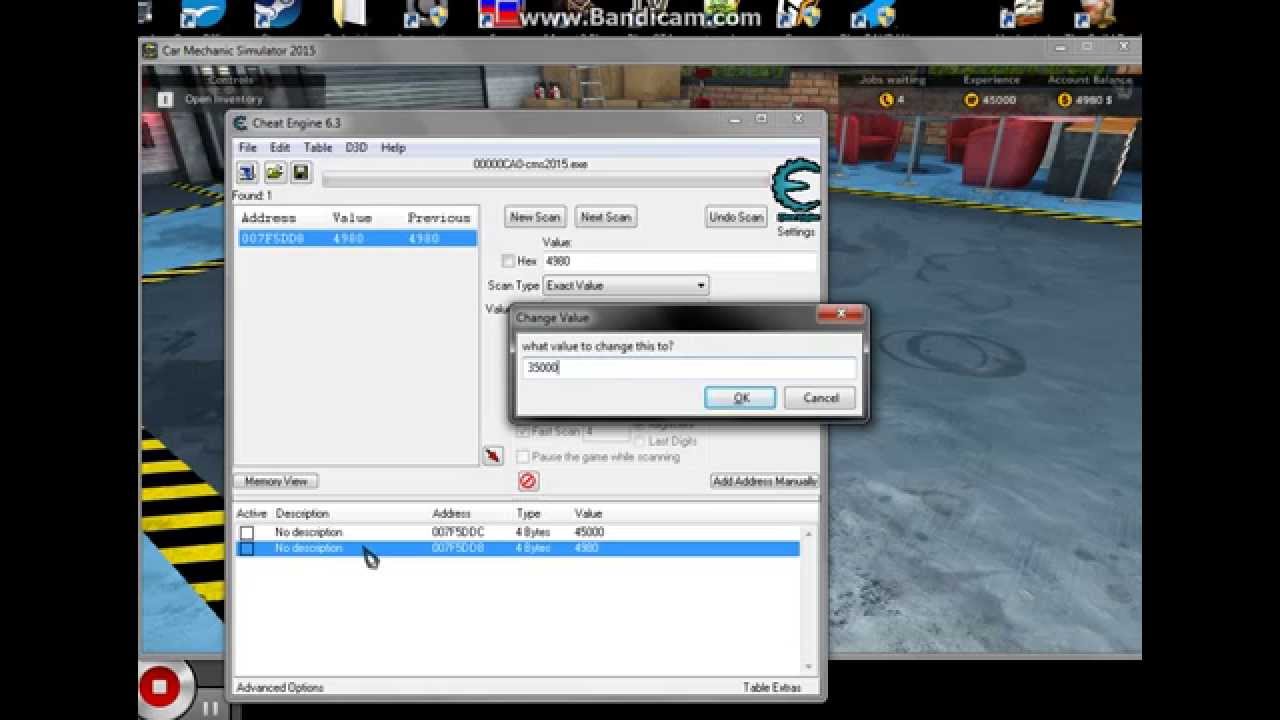The image size is (1280, 720).
Task: Click the floppy disk save icon
Action: pos(300,172)
